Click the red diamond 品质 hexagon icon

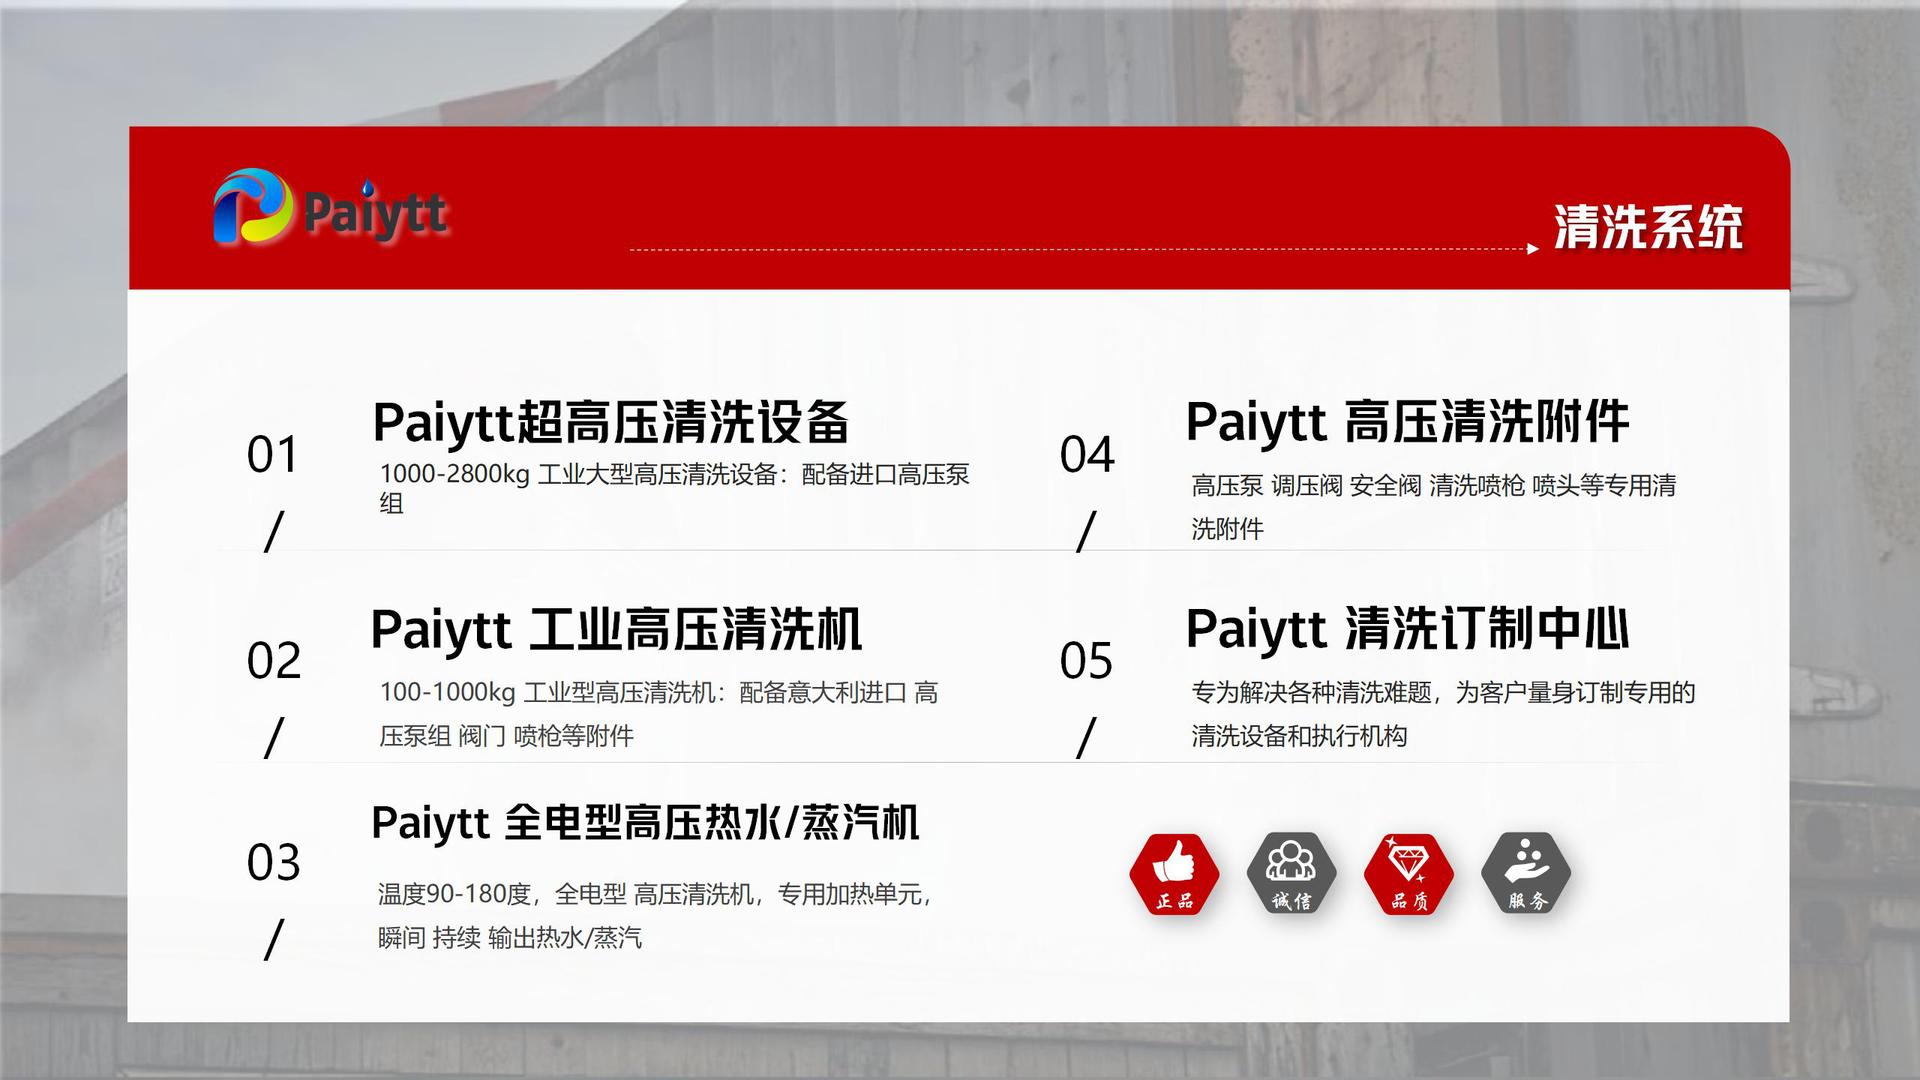coord(1408,873)
